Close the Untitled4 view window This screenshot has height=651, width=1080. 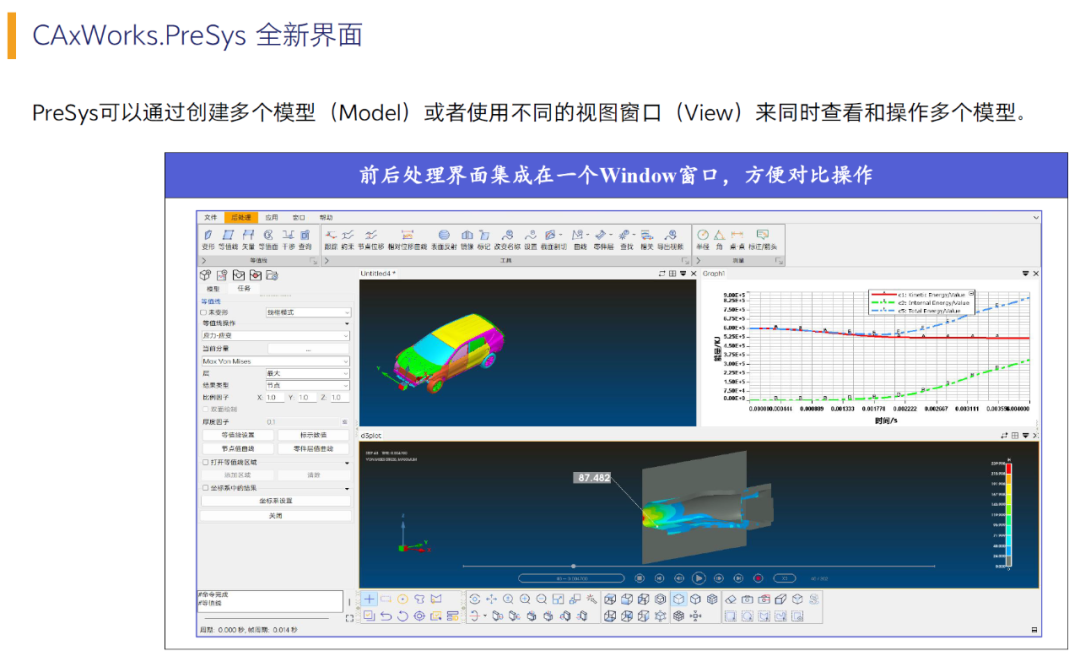(694, 273)
